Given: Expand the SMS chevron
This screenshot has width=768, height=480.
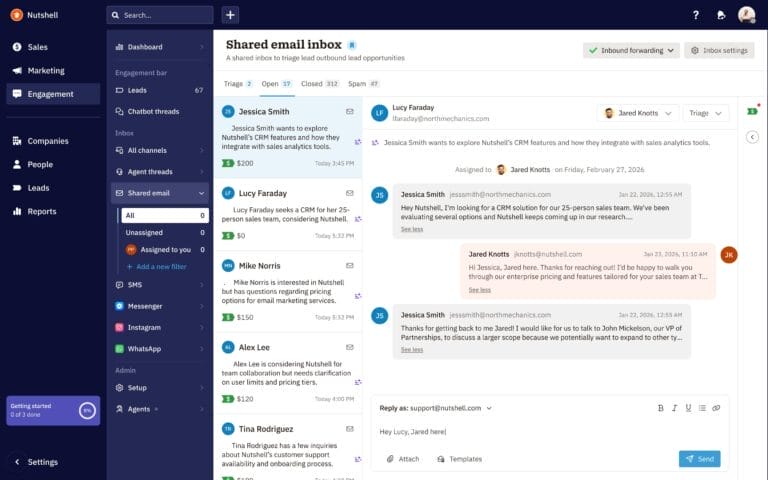Looking at the screenshot, I should [201, 285].
